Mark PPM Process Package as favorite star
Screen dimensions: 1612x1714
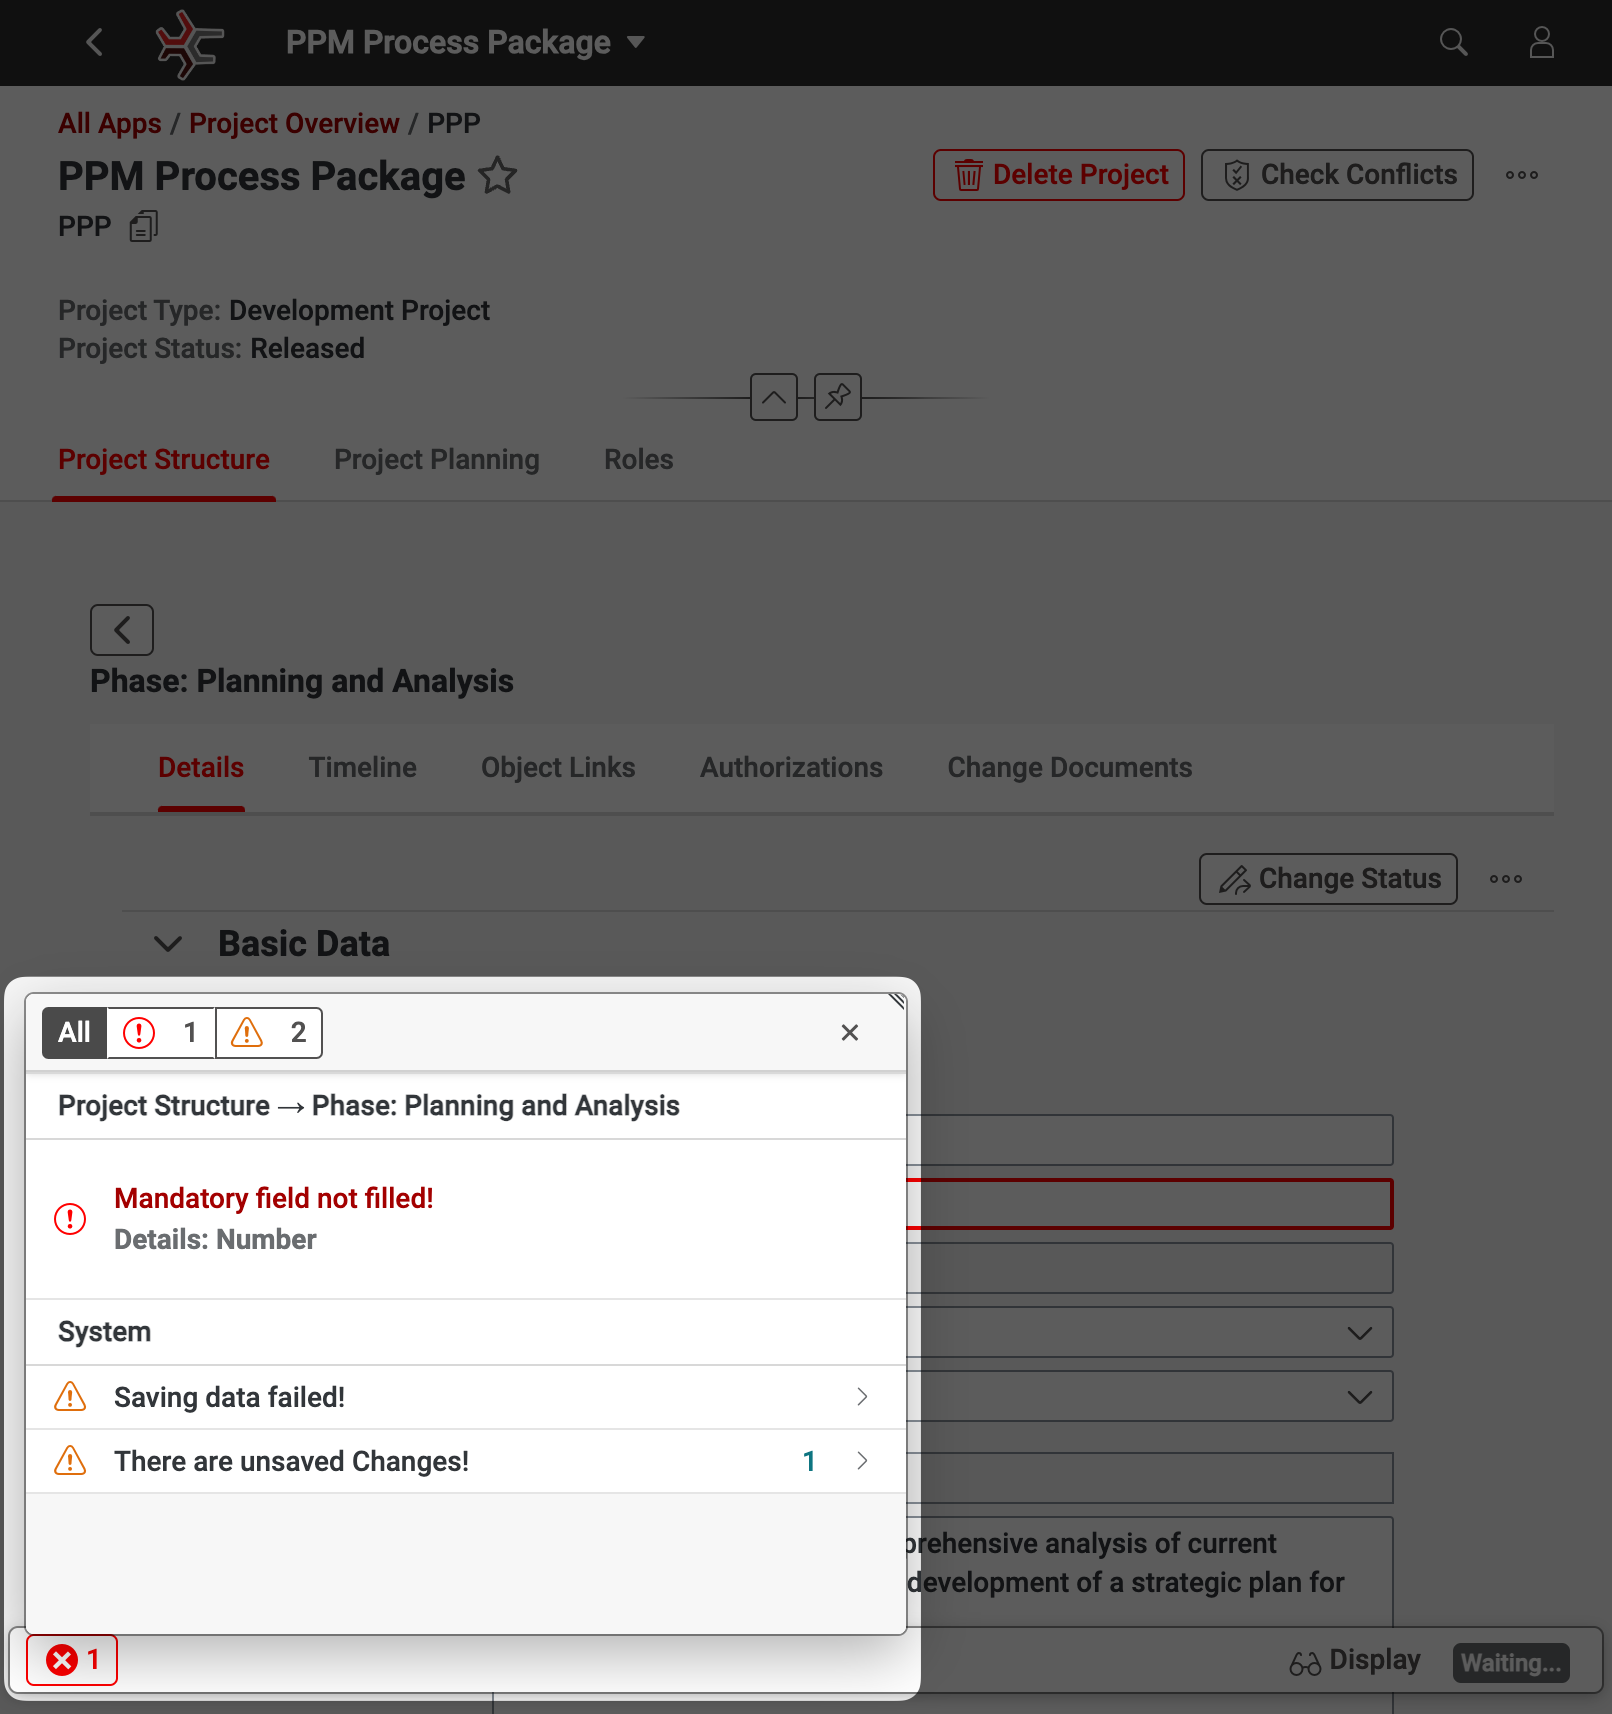click(x=498, y=176)
